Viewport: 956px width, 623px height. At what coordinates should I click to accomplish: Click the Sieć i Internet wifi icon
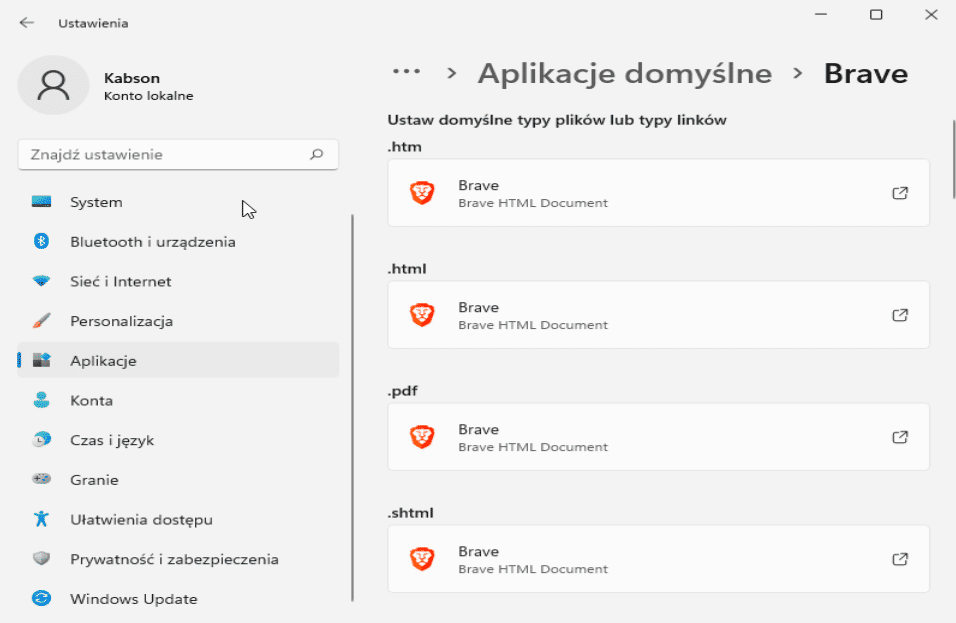click(x=41, y=281)
